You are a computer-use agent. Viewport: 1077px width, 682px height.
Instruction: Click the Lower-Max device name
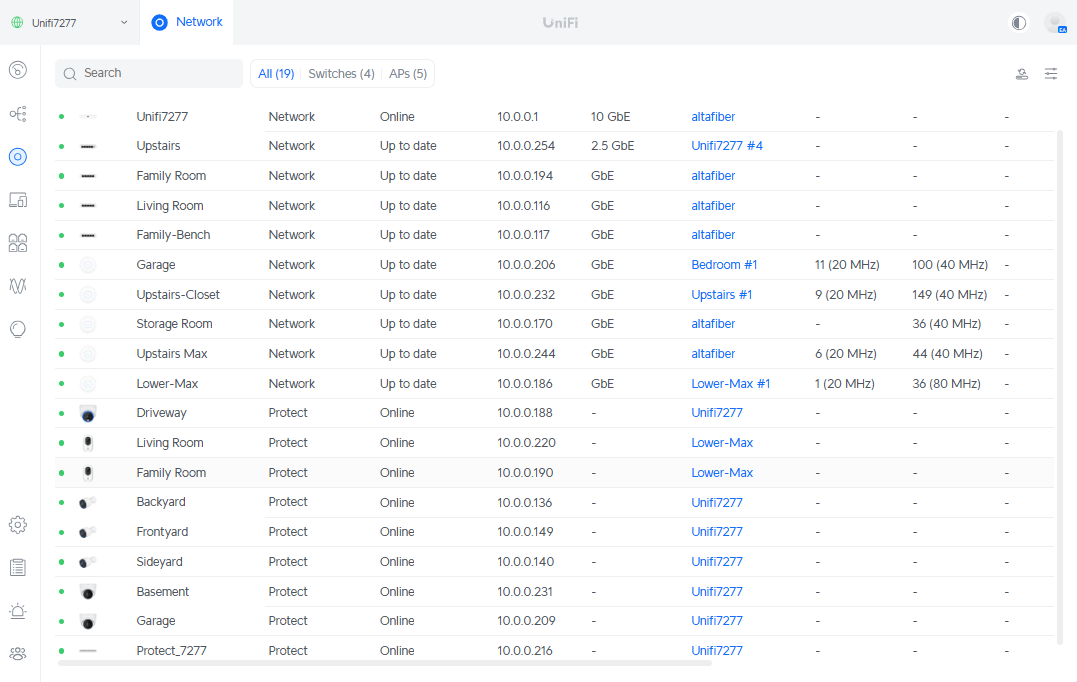pyautogui.click(x=167, y=384)
